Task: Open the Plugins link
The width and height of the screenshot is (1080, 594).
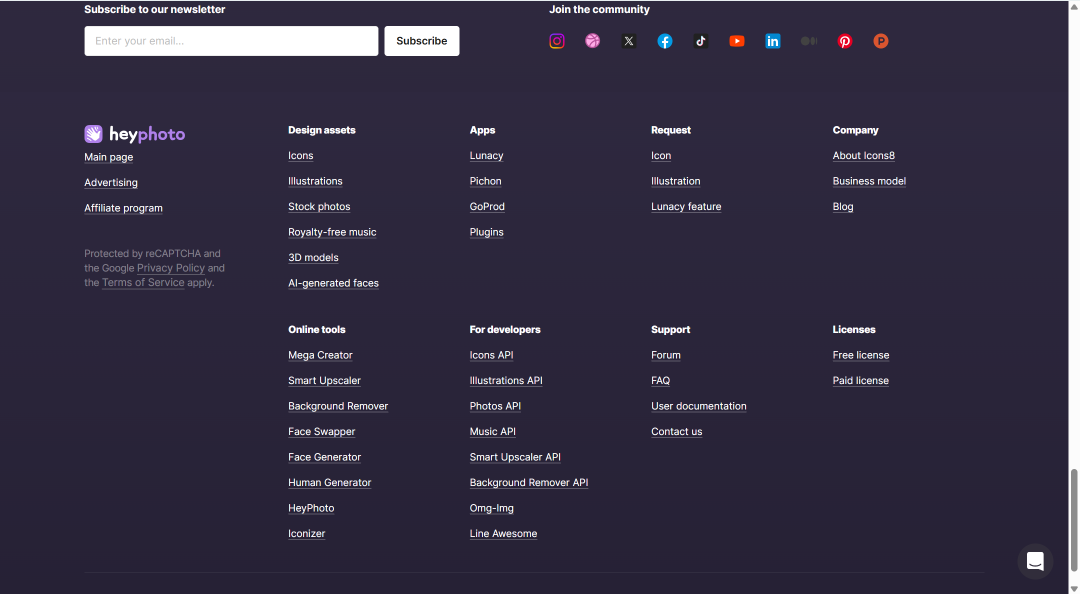Action: pos(486,232)
